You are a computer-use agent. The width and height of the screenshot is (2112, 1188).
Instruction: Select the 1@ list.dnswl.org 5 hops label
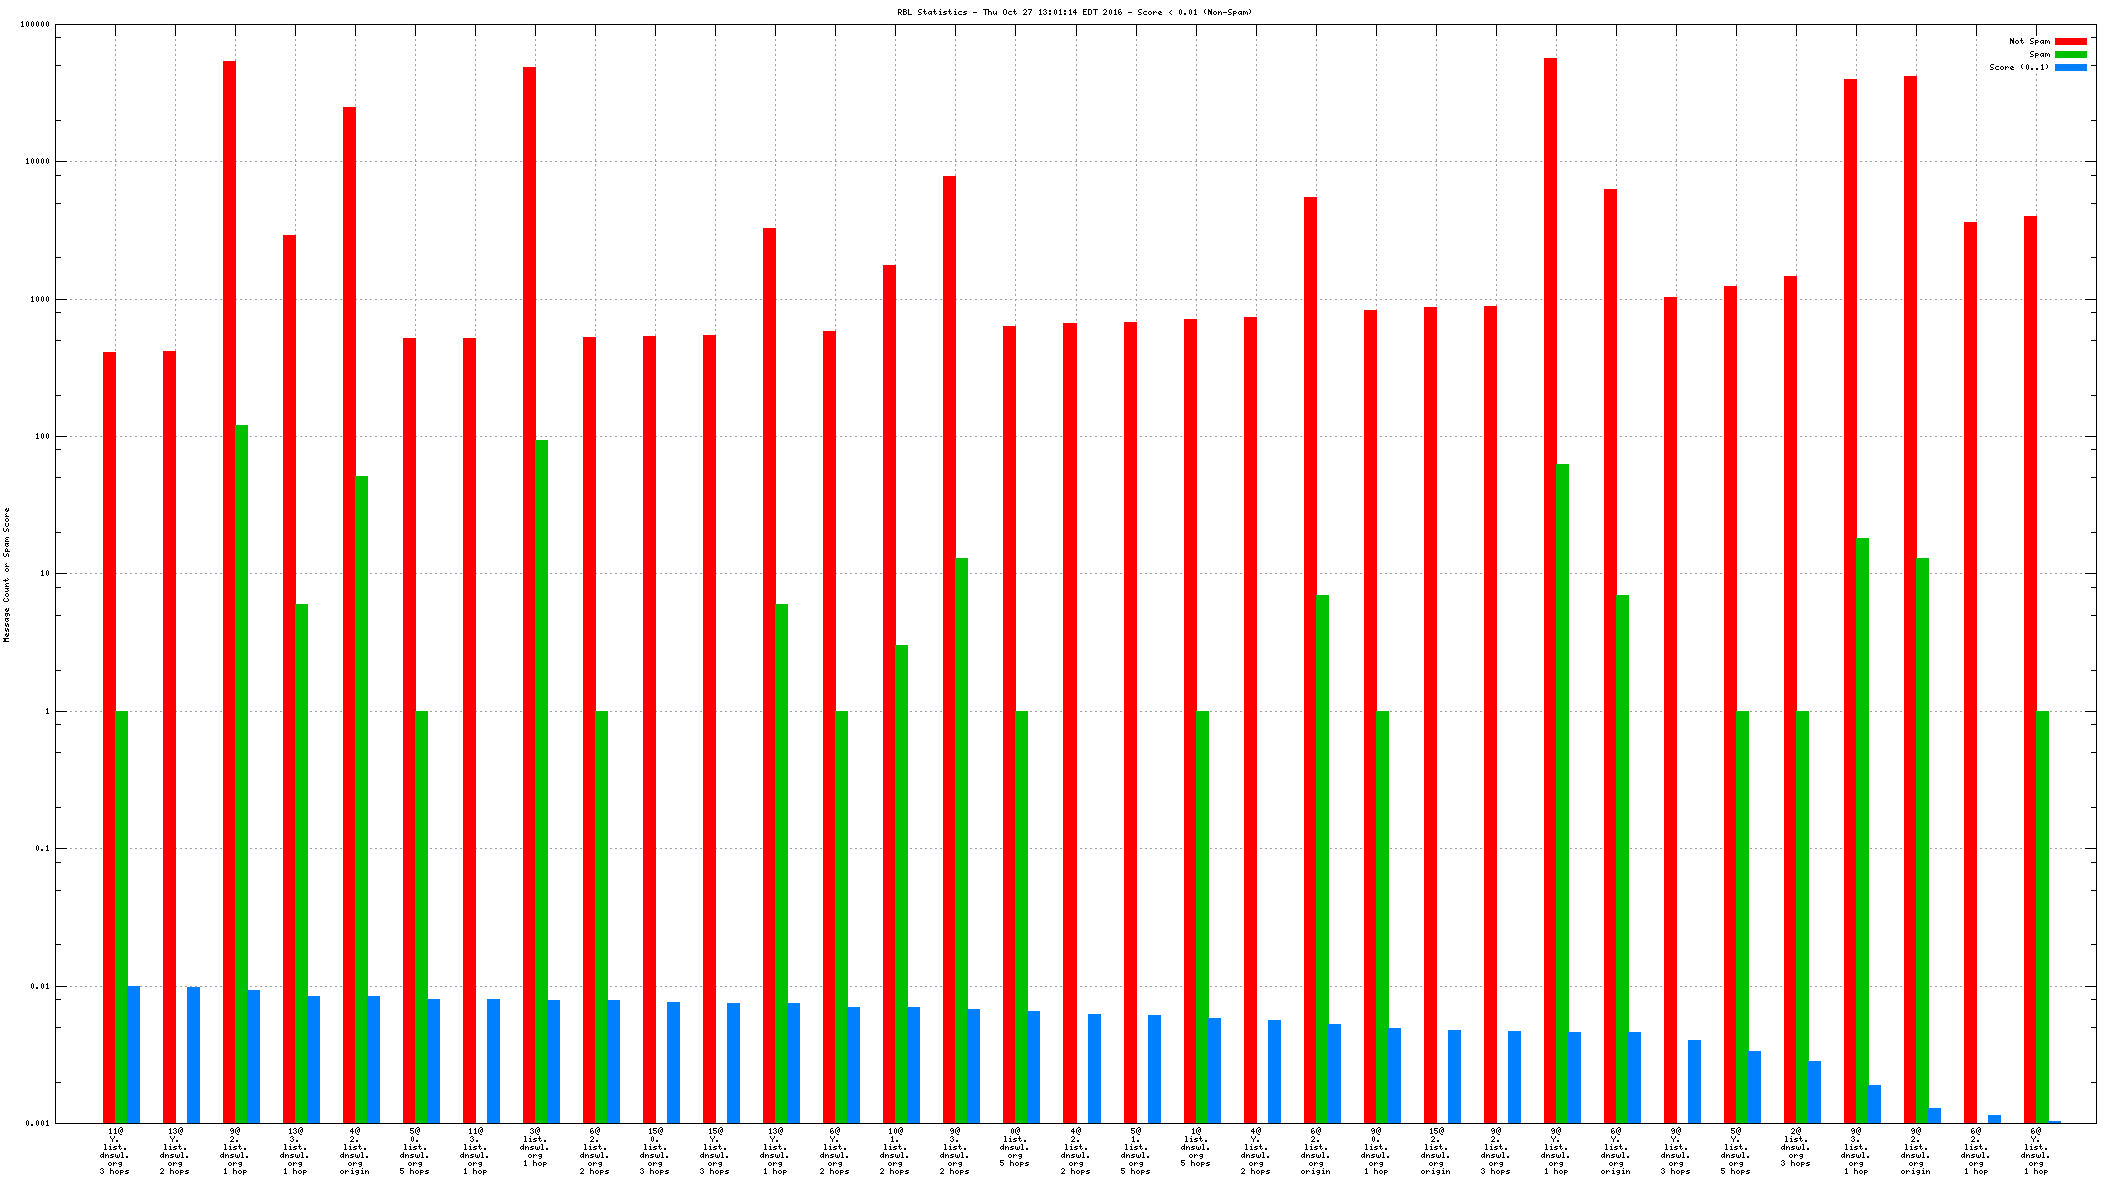tap(1195, 1147)
